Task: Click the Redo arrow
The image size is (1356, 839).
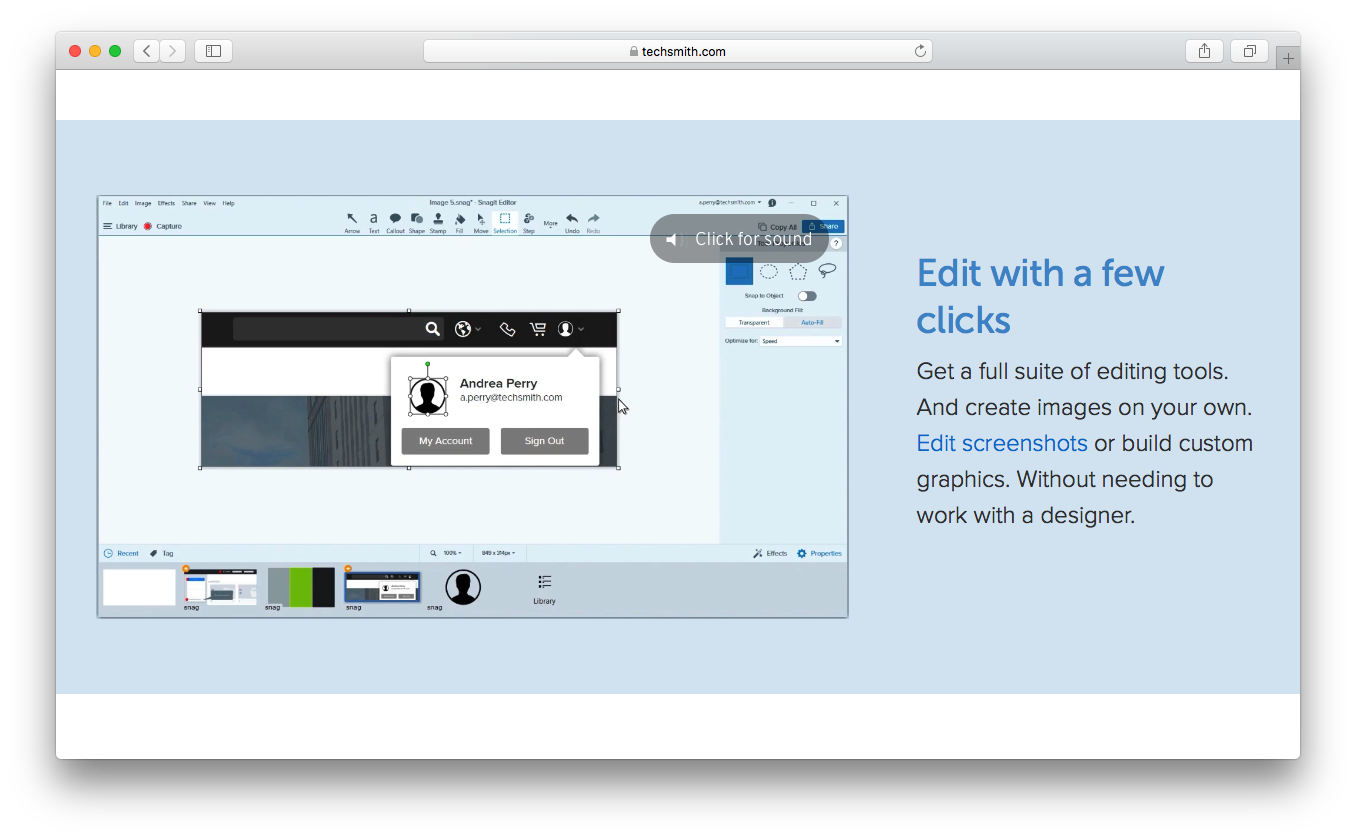Action: click(x=593, y=222)
